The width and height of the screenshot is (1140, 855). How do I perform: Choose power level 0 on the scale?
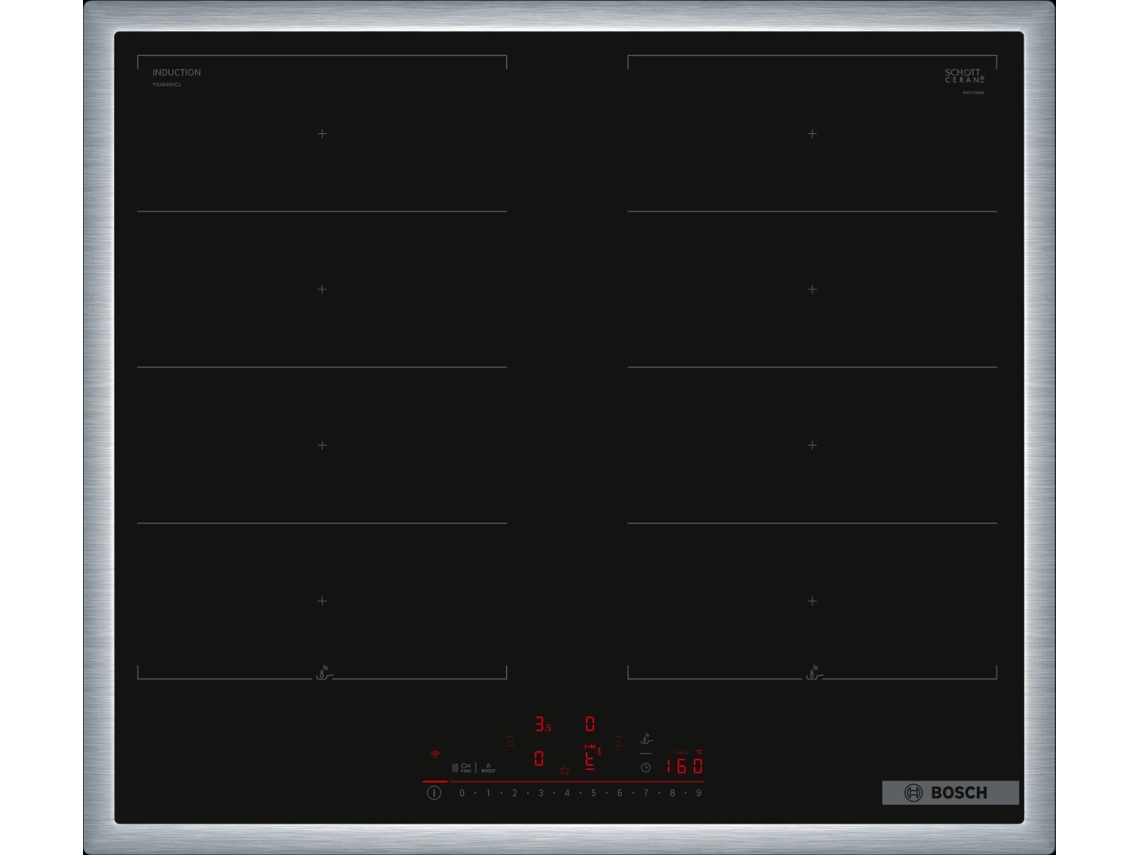point(462,793)
